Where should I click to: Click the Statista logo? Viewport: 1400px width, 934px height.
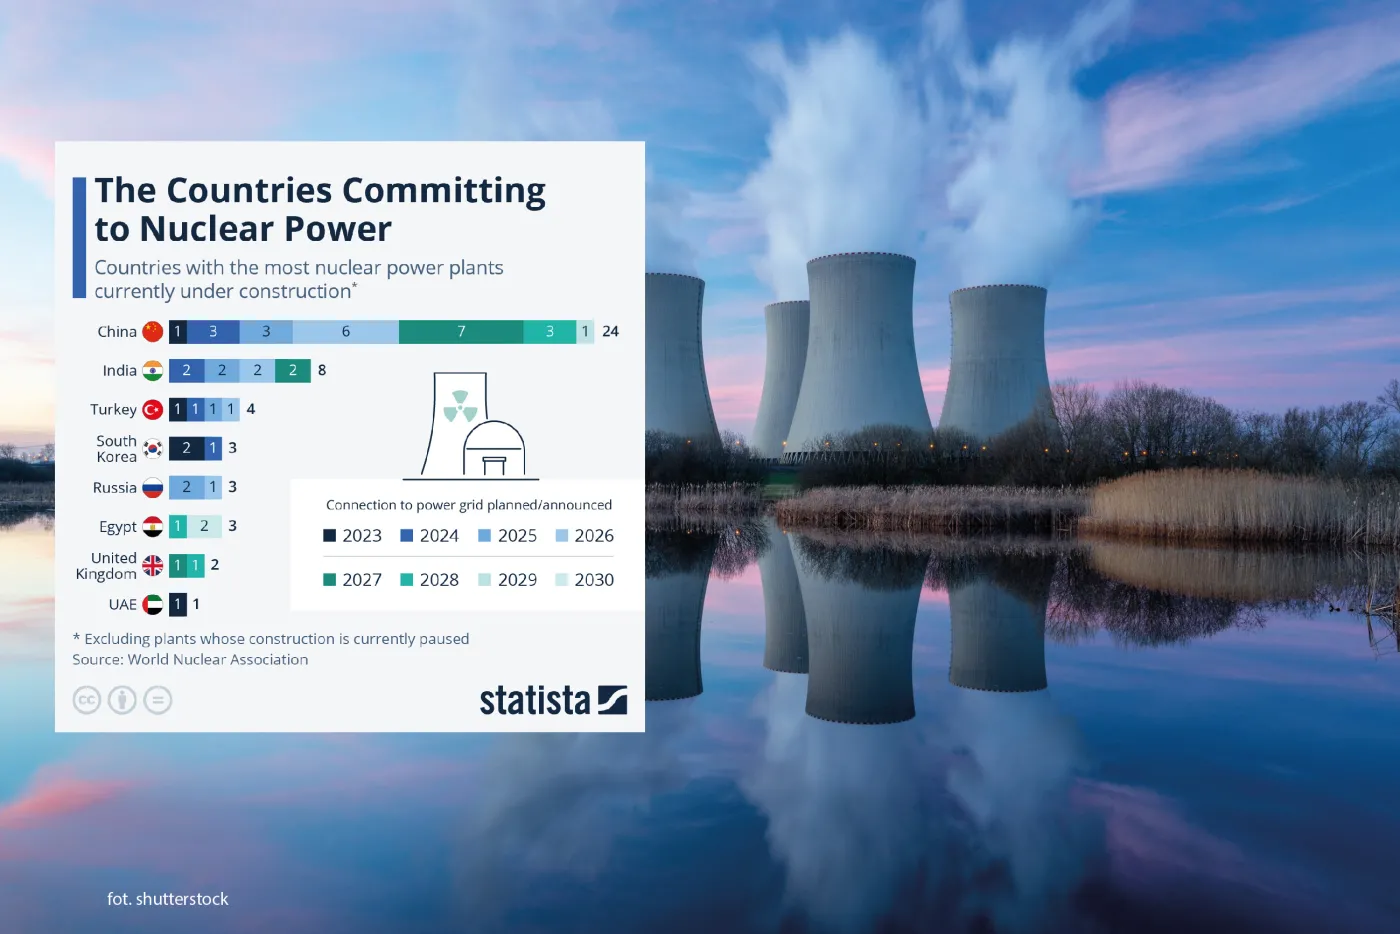click(552, 700)
